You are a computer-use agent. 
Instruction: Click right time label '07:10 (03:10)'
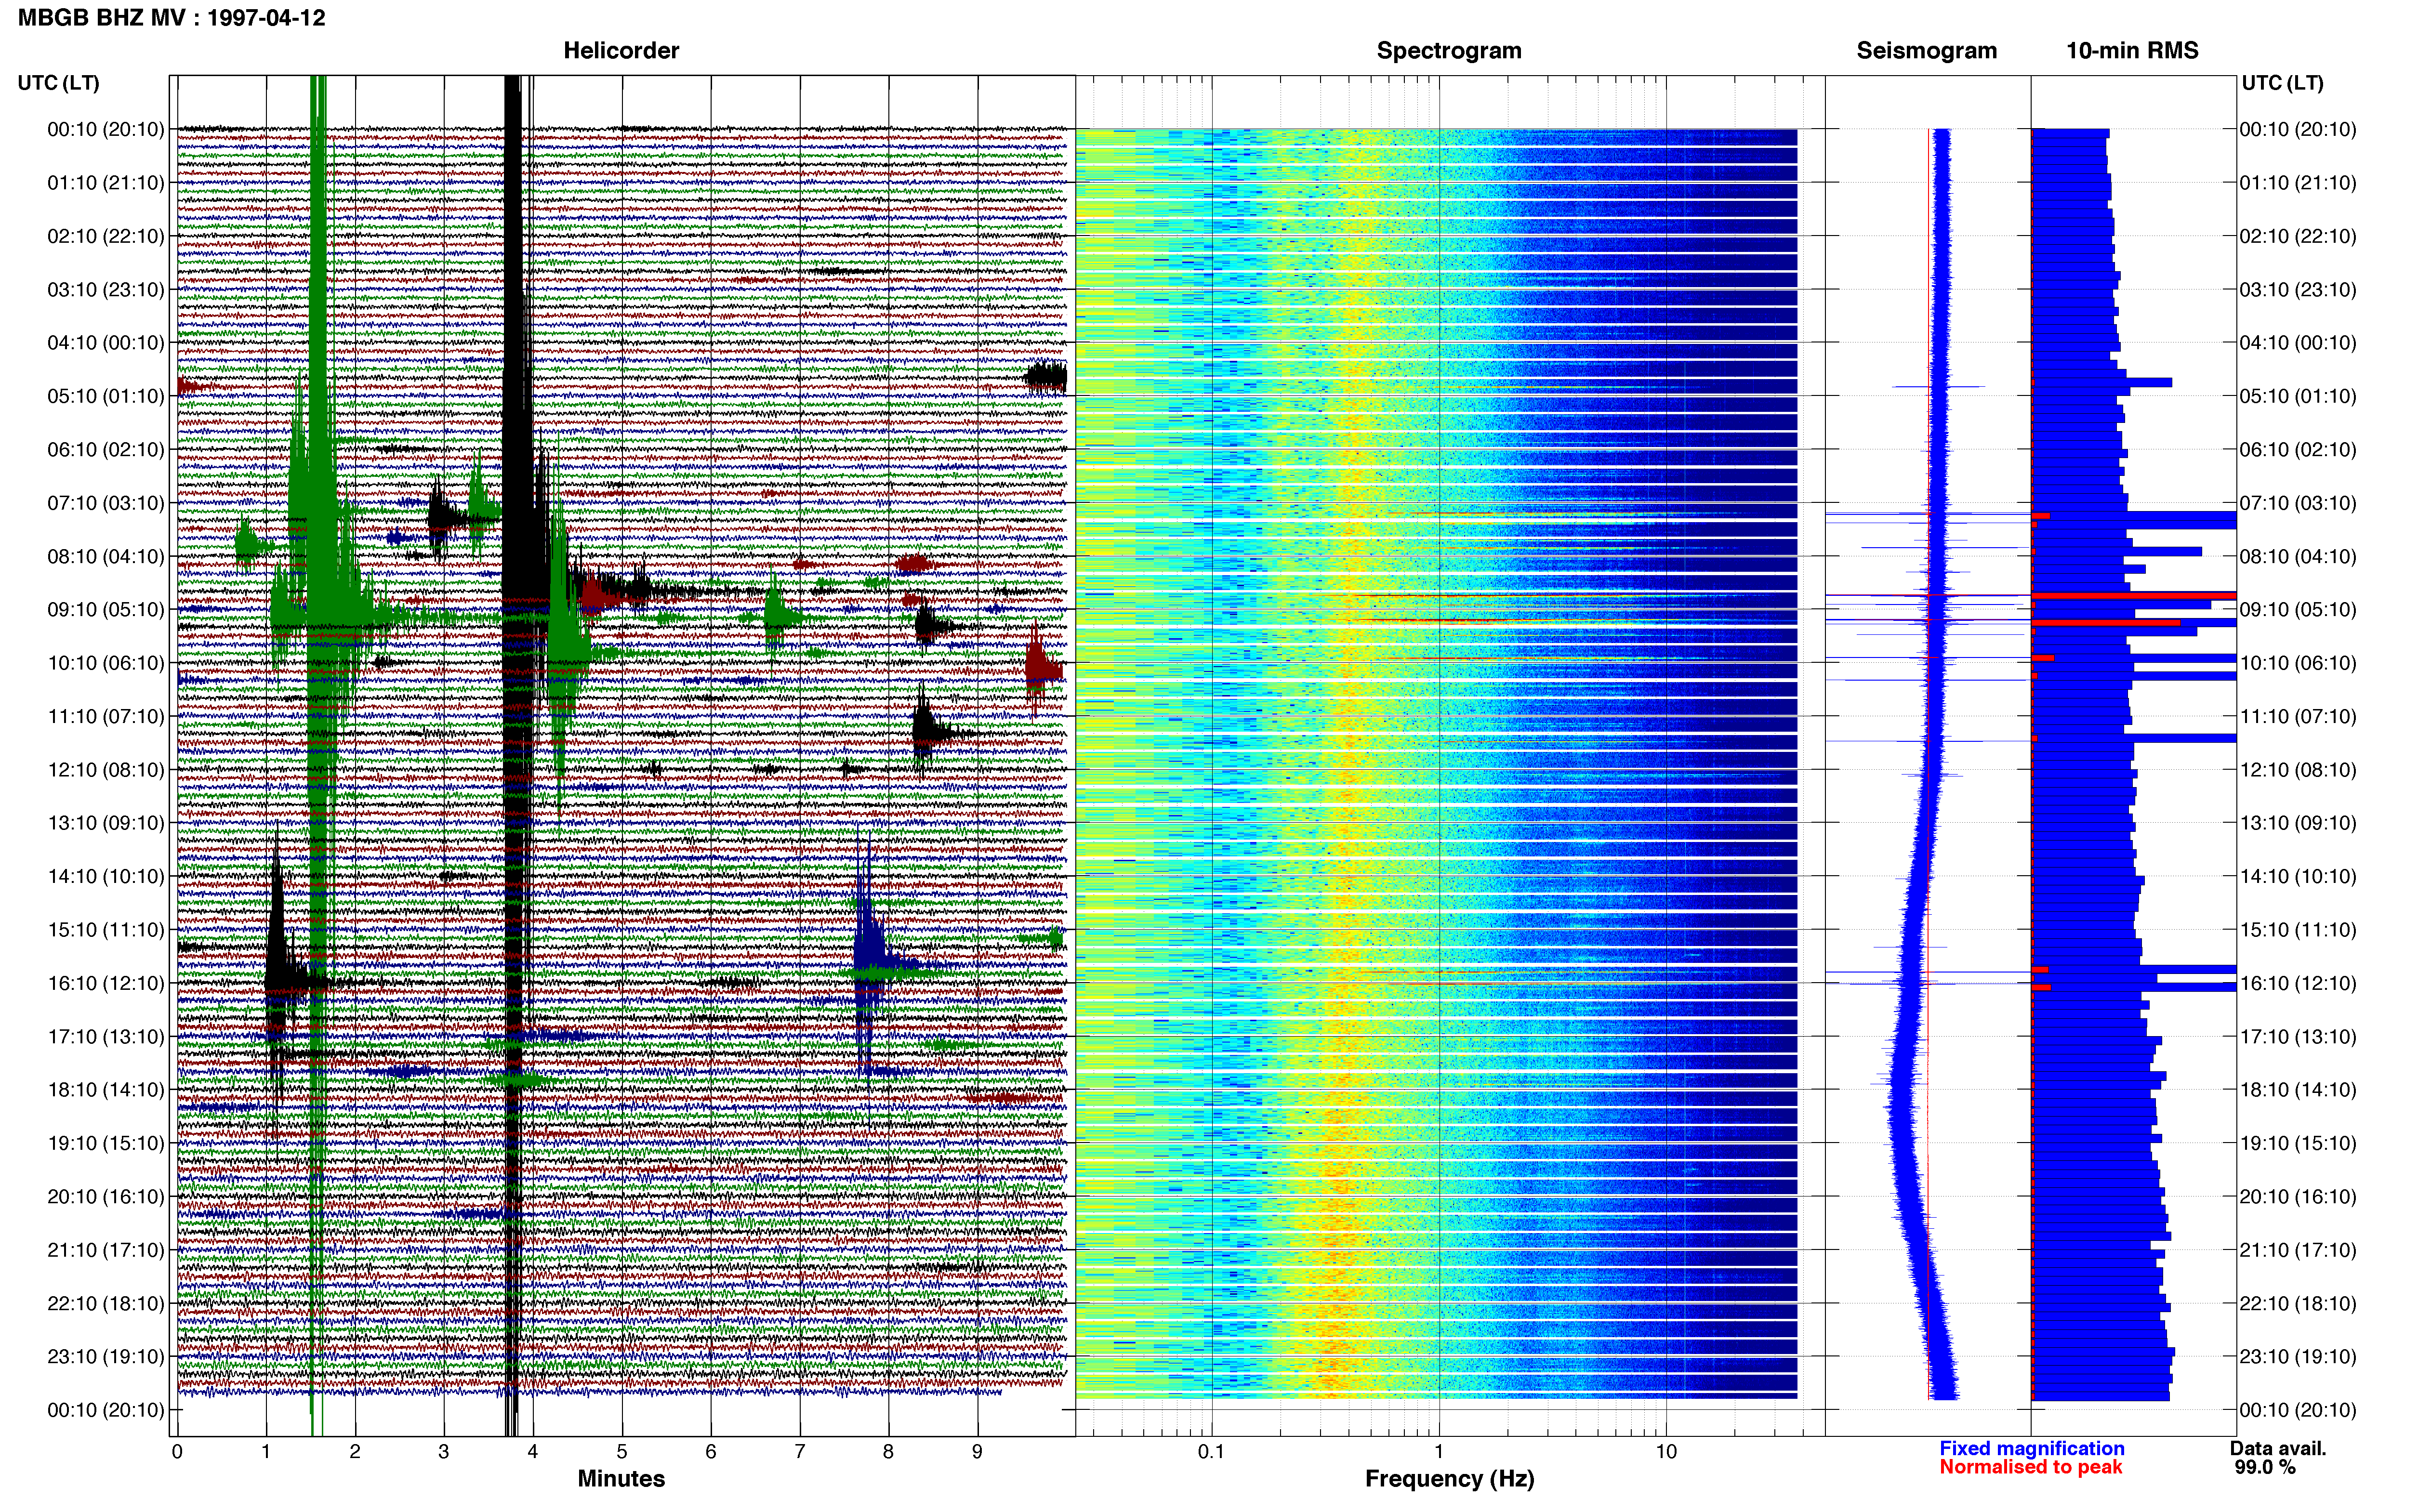2297,503
